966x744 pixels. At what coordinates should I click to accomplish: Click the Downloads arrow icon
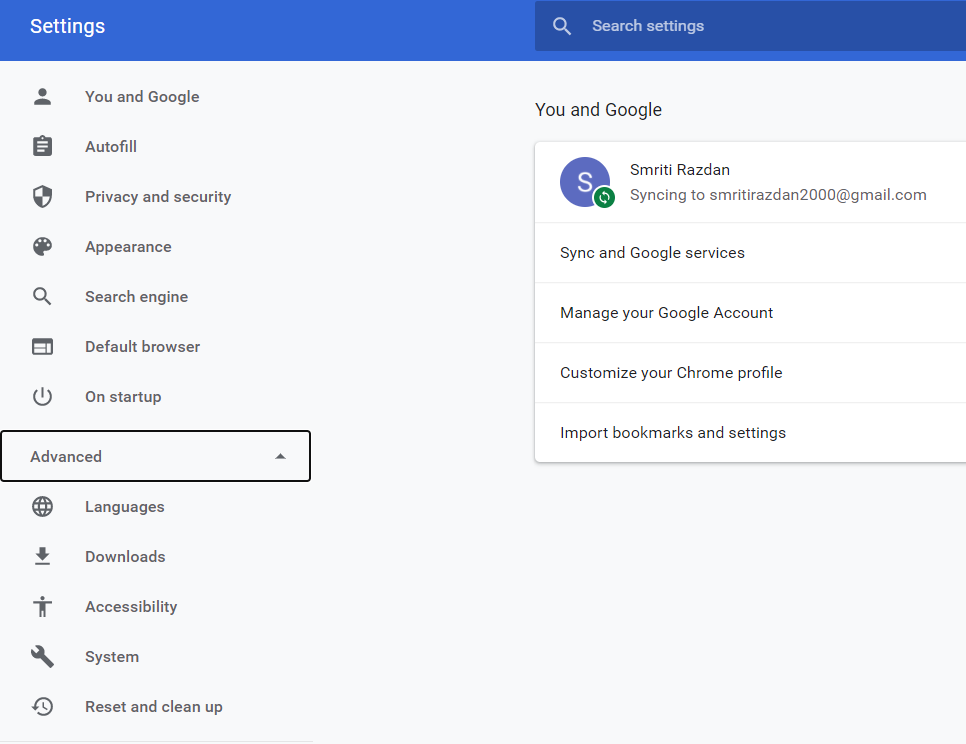click(x=43, y=557)
